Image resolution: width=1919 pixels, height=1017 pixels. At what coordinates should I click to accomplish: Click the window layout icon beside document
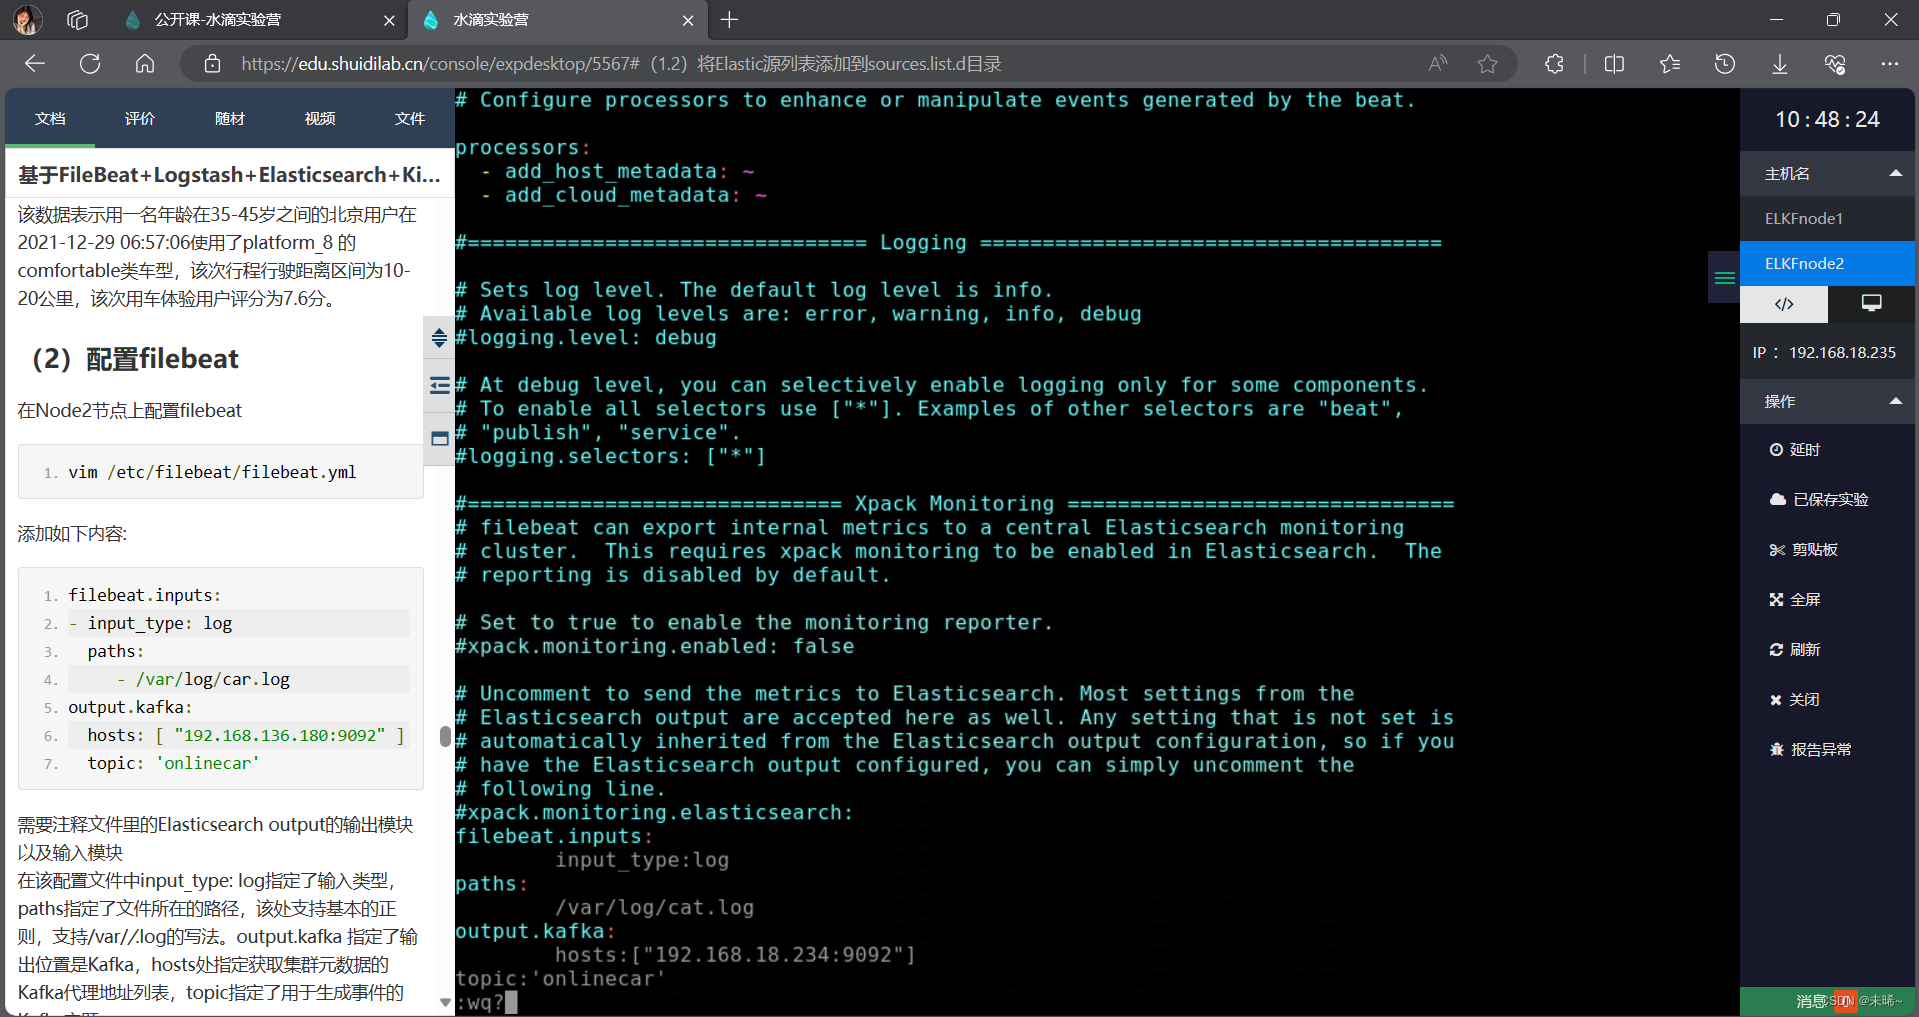tap(439, 438)
